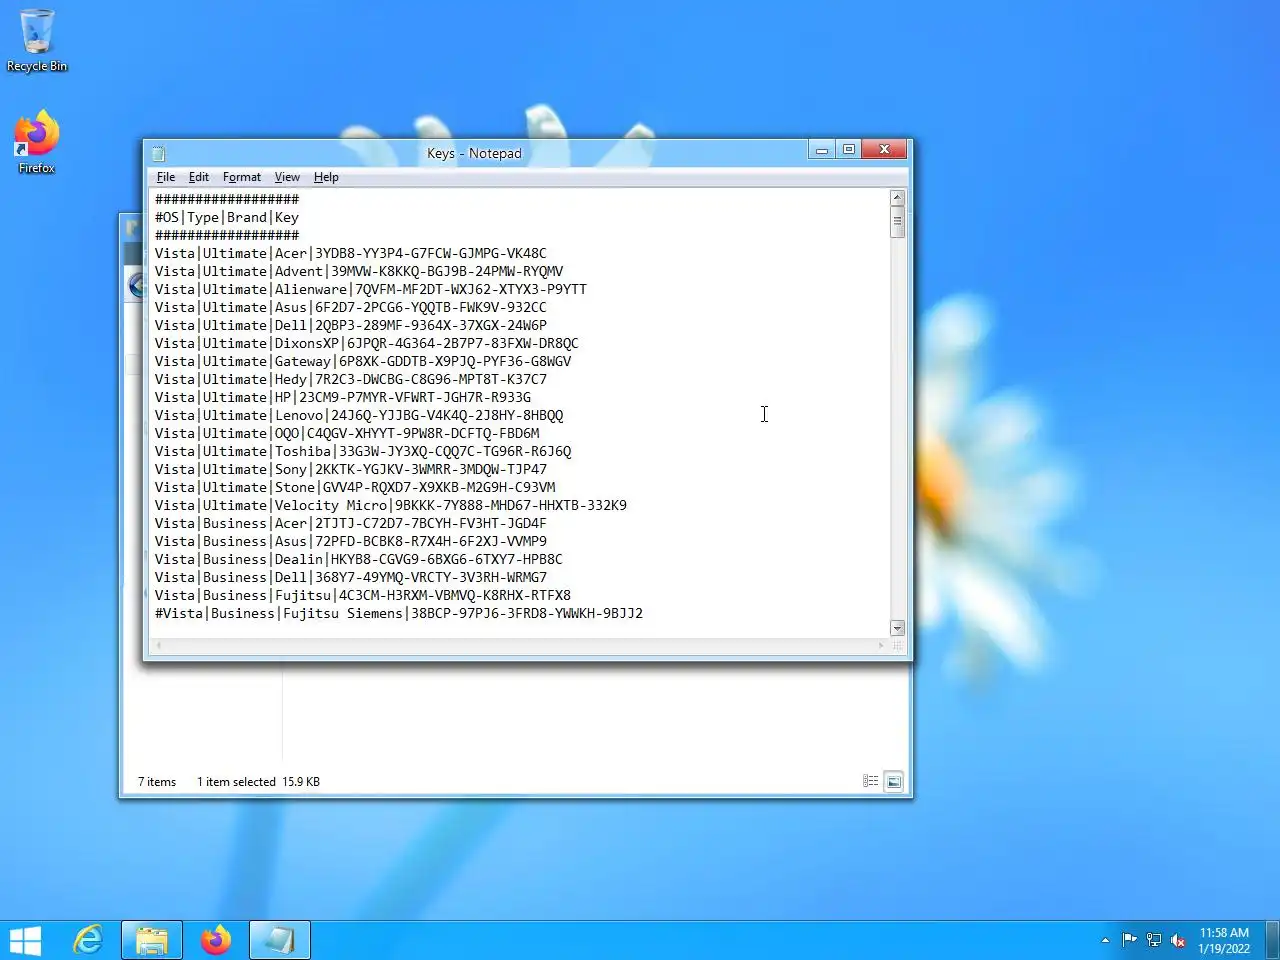1280x960 pixels.
Task: Open the network tray icon
Action: [x=1154, y=939]
